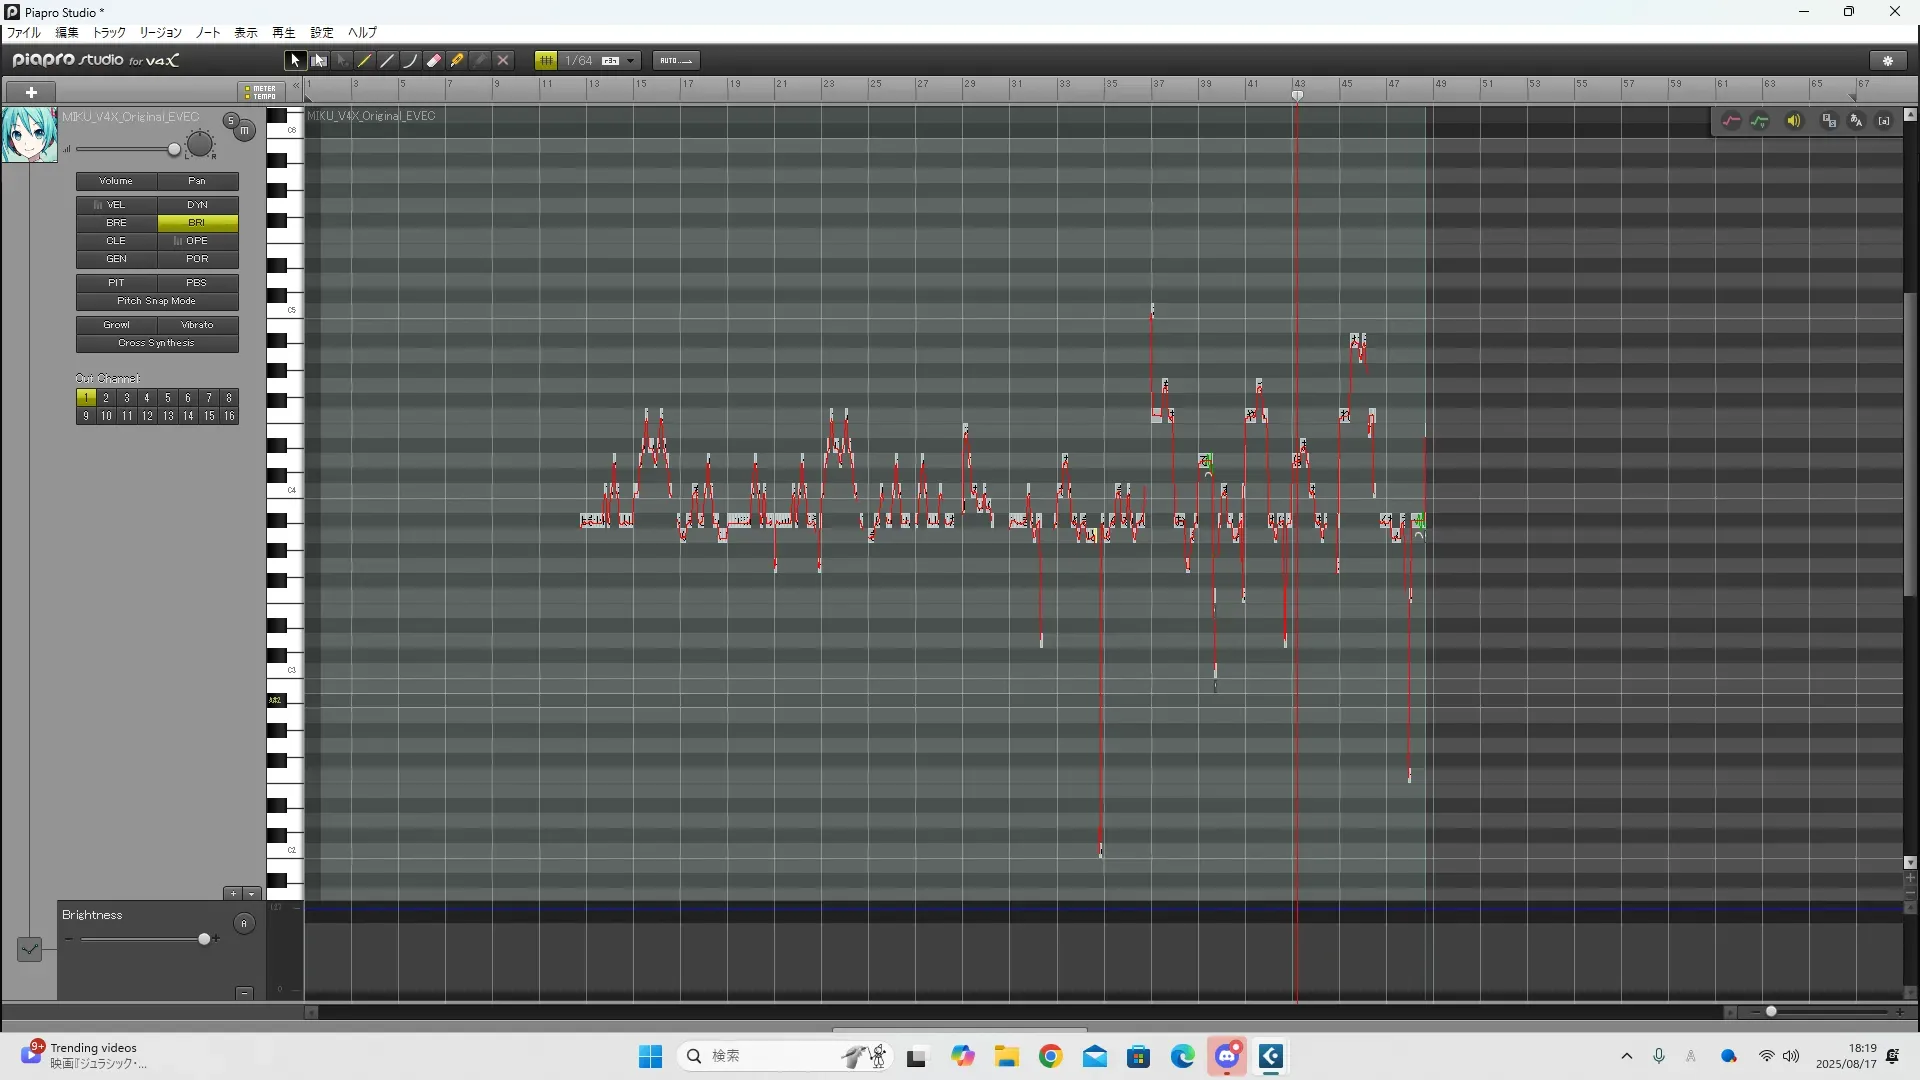The image size is (1920, 1080).
Task: Select the curve drawing tool
Action: [410, 61]
